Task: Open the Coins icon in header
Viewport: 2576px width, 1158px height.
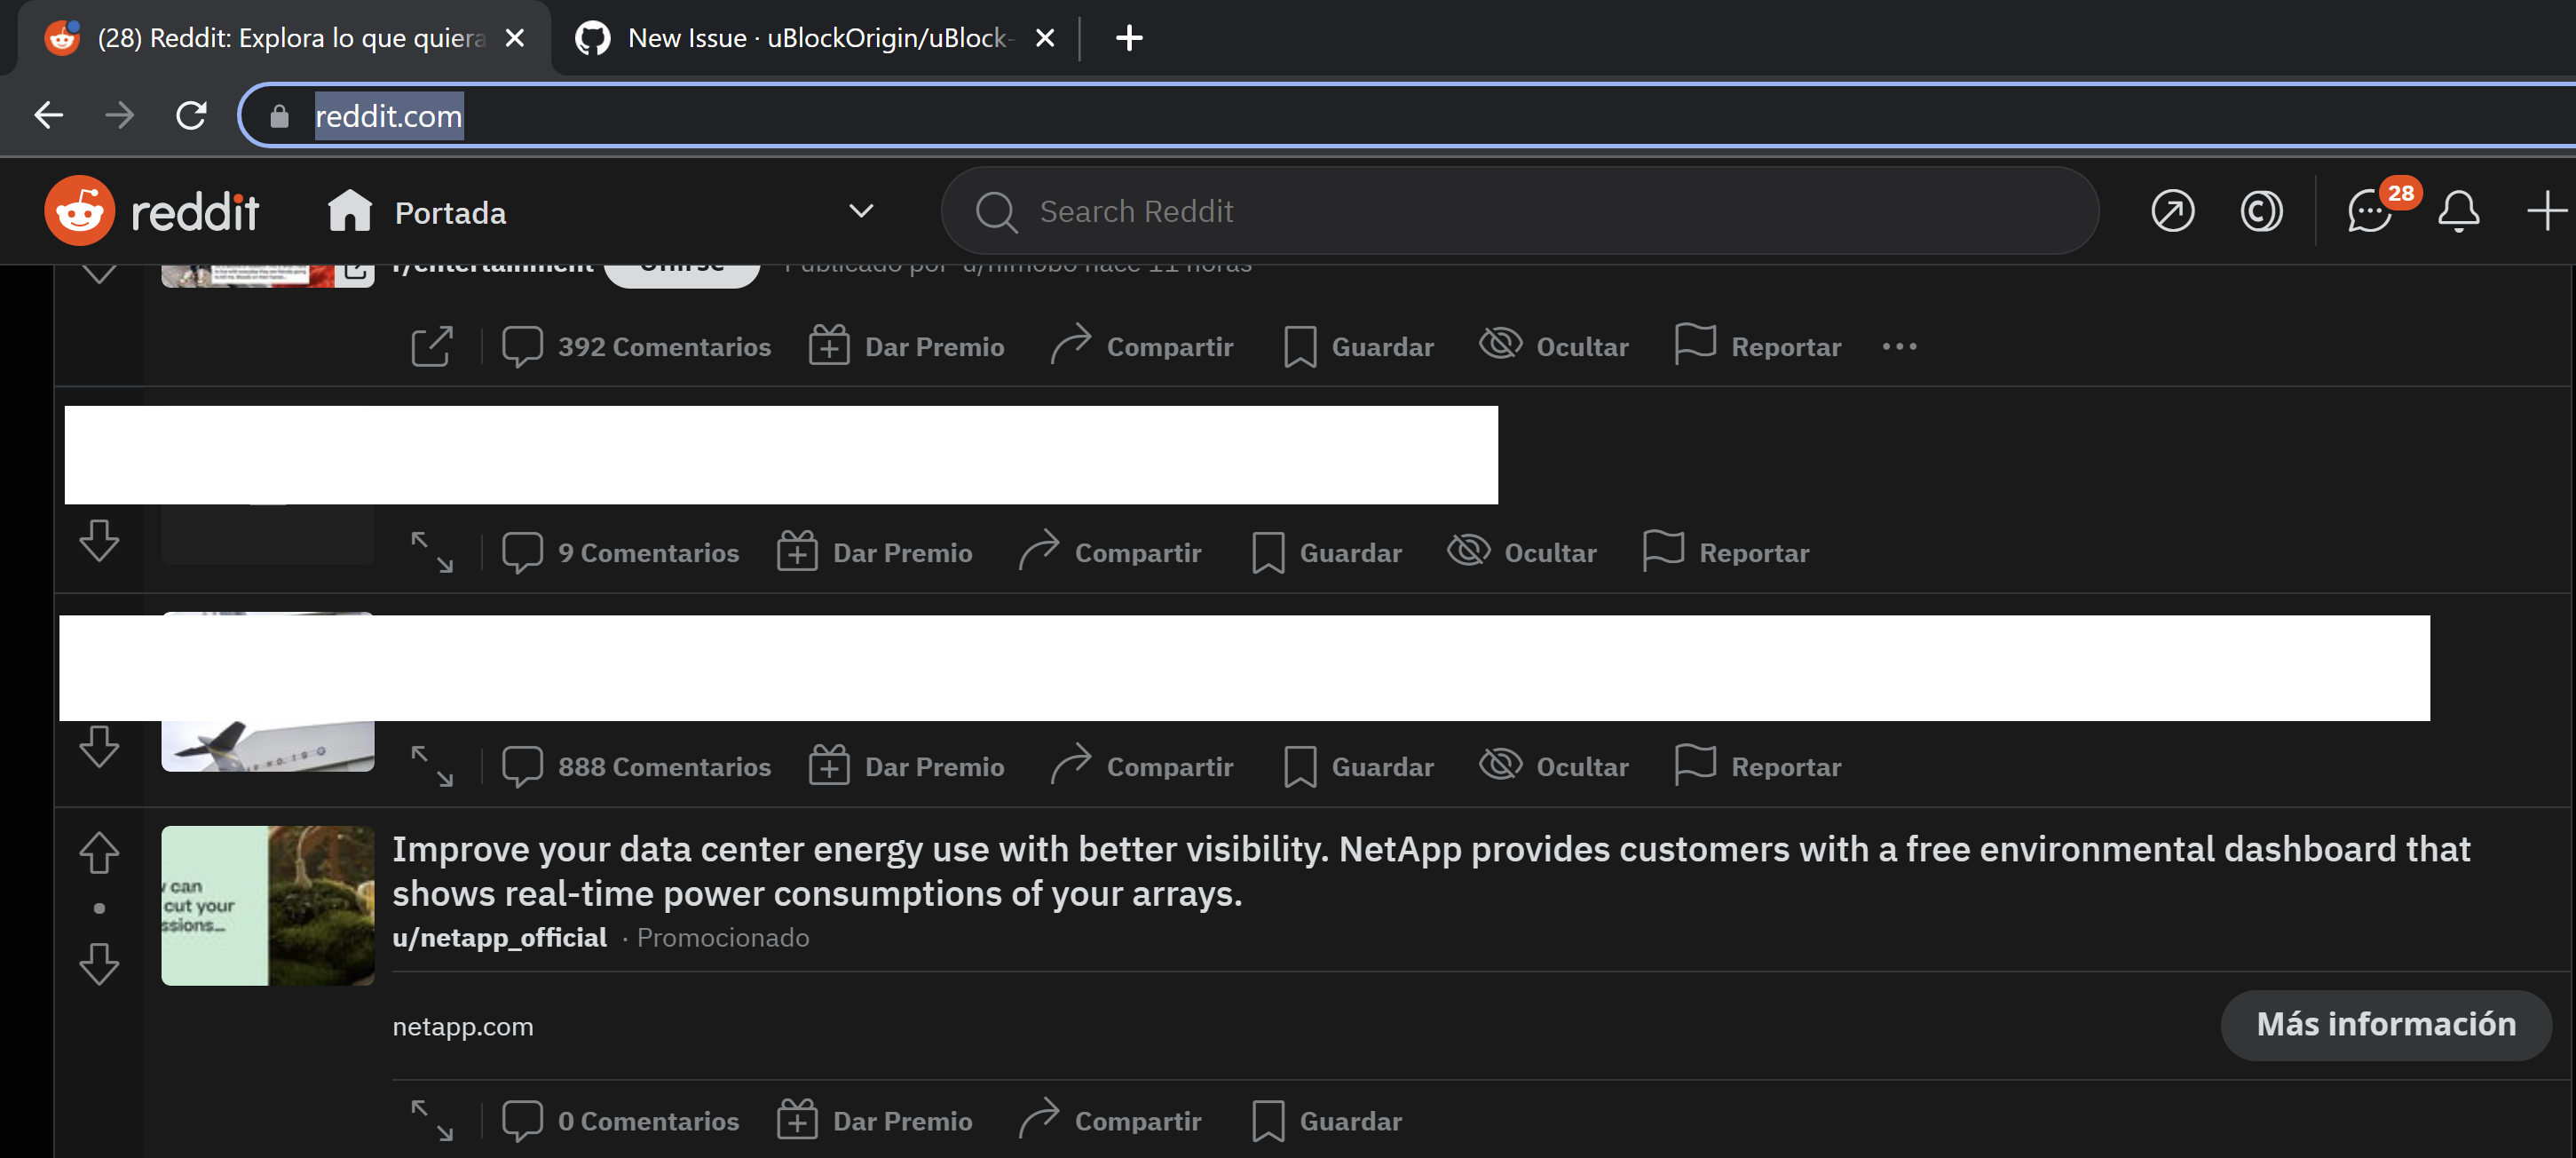Action: click(x=2261, y=211)
